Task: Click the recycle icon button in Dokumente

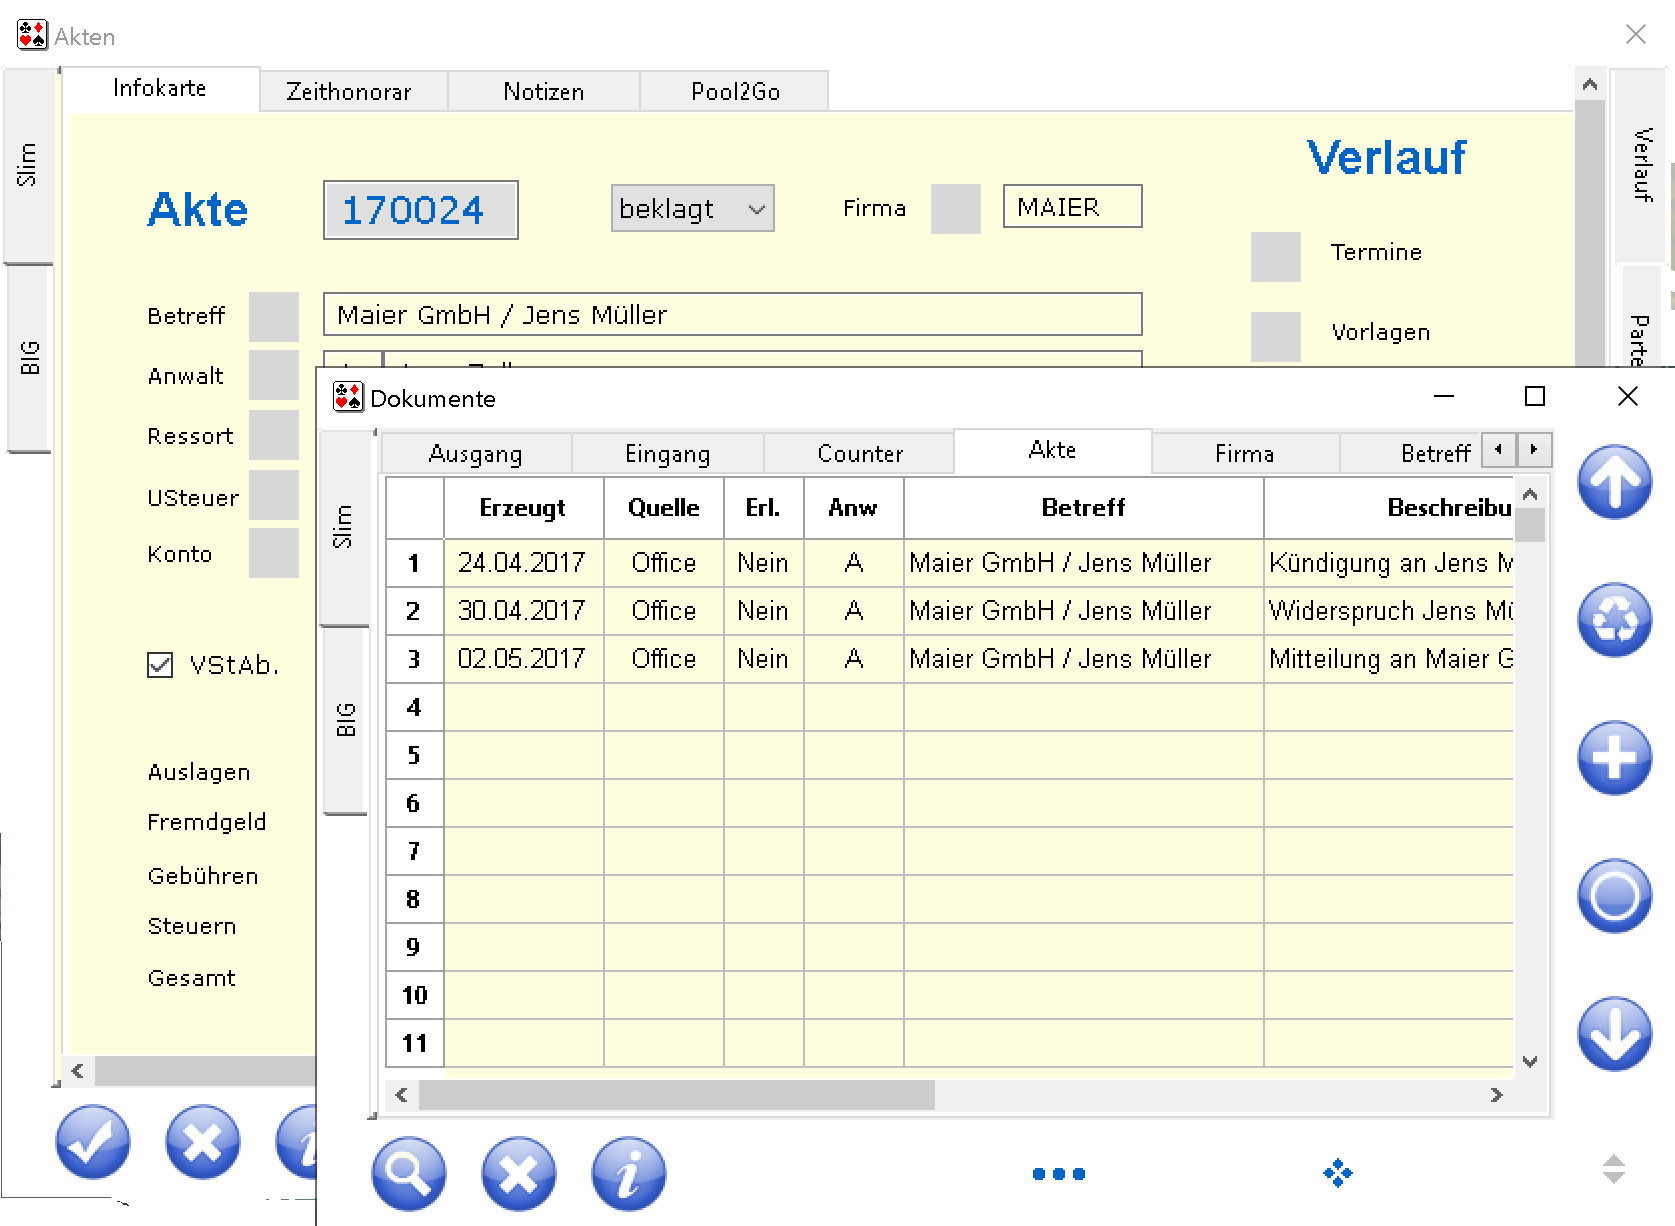Action: (x=1614, y=620)
